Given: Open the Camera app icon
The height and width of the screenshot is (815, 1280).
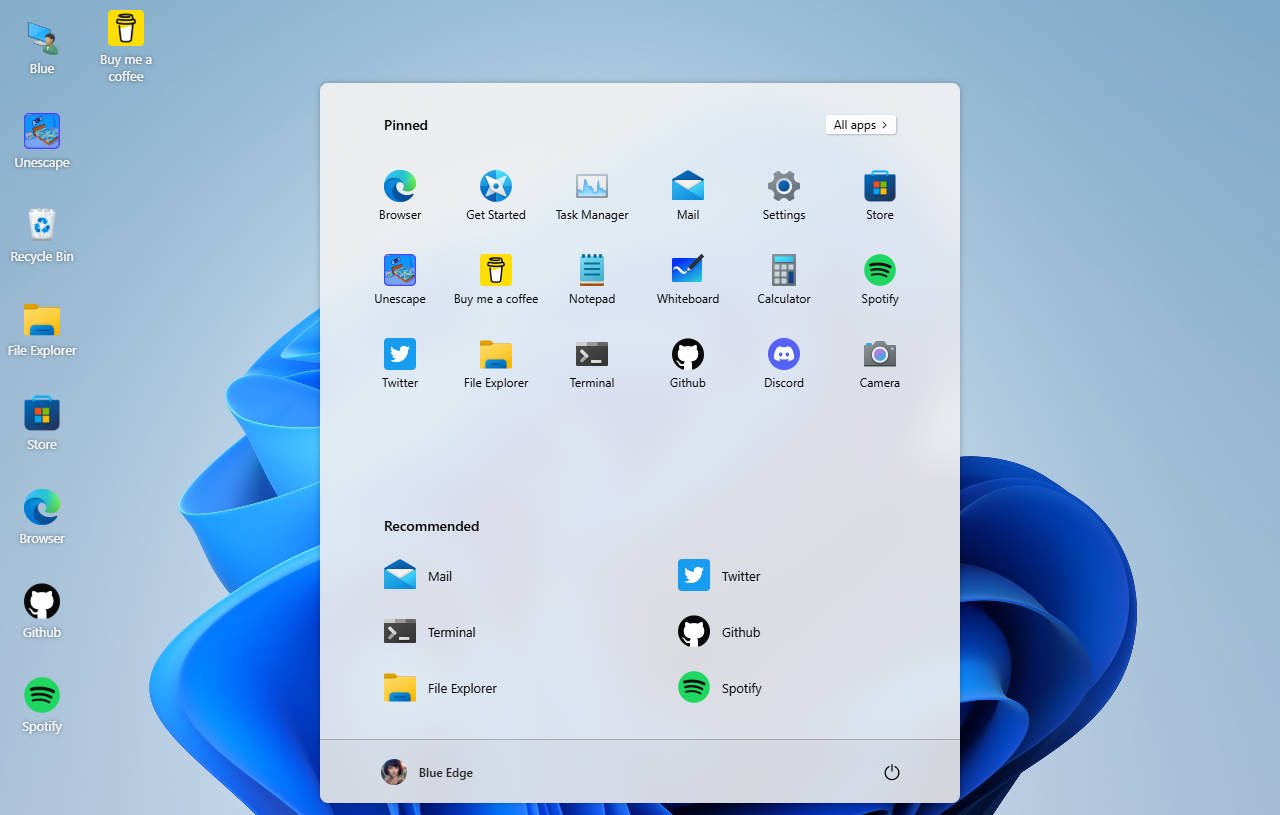Looking at the screenshot, I should [x=880, y=355].
